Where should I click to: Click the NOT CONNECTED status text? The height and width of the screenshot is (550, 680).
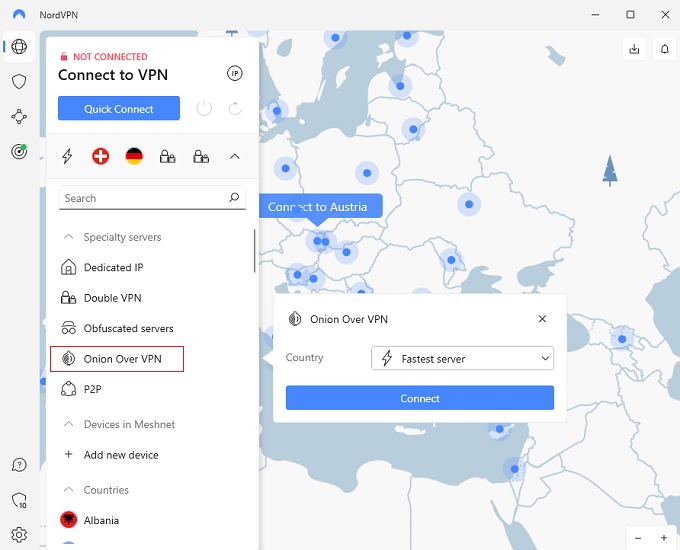[110, 57]
